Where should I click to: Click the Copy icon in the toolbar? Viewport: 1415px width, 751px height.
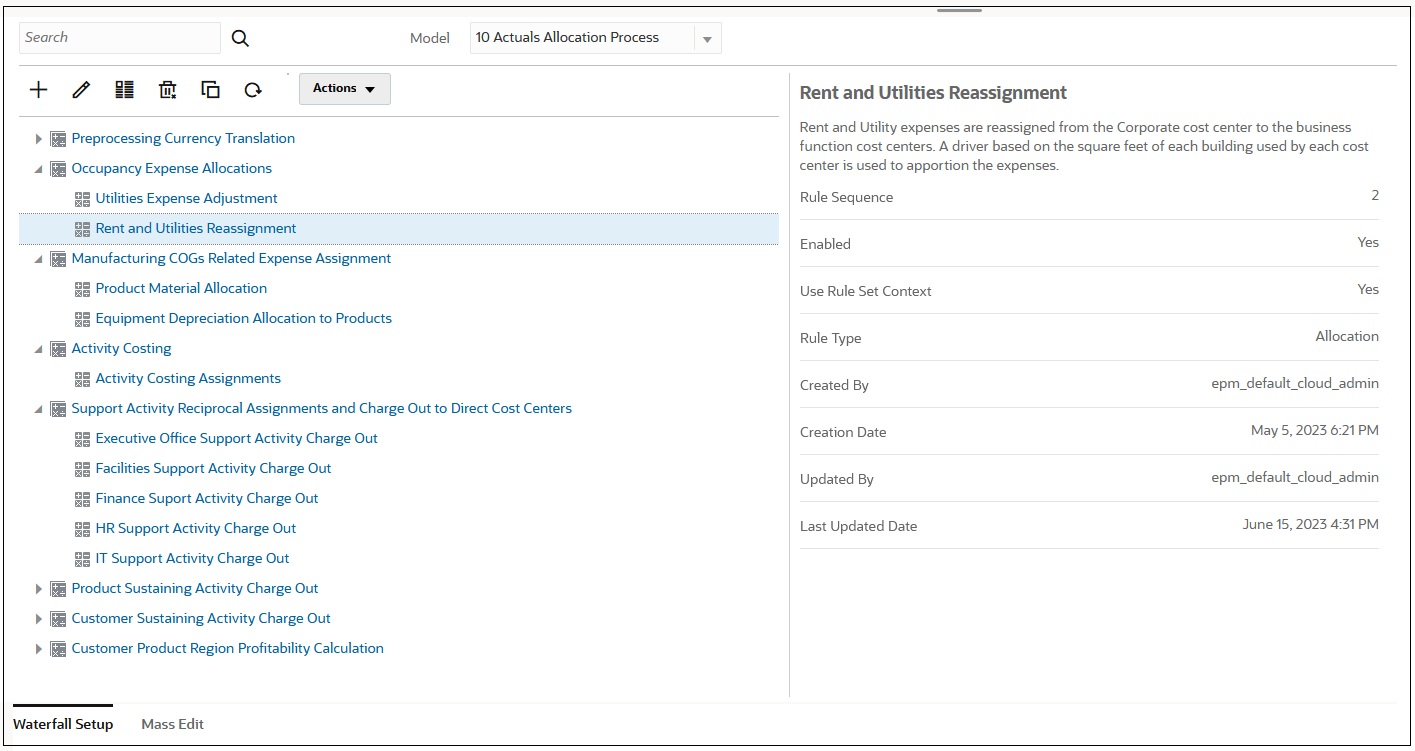coord(210,89)
